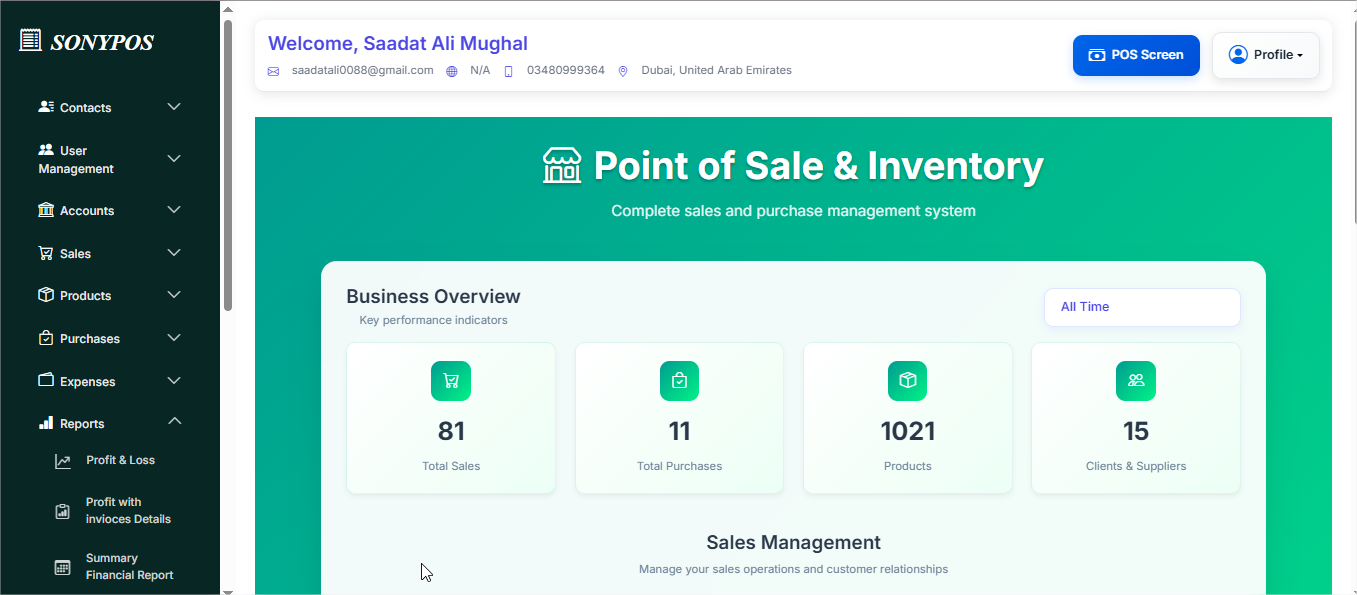Click the email envelope icon in header
The width and height of the screenshot is (1357, 595).
tap(274, 71)
